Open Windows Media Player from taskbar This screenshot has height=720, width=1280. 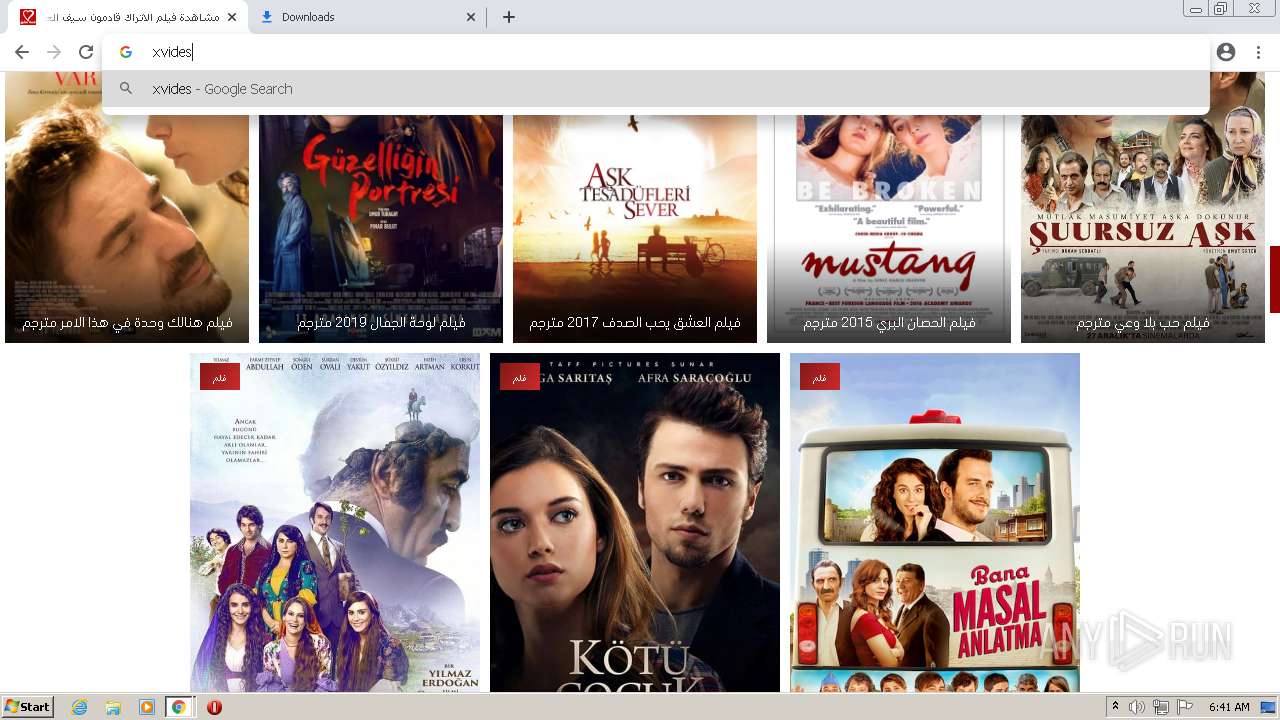[x=146, y=707]
